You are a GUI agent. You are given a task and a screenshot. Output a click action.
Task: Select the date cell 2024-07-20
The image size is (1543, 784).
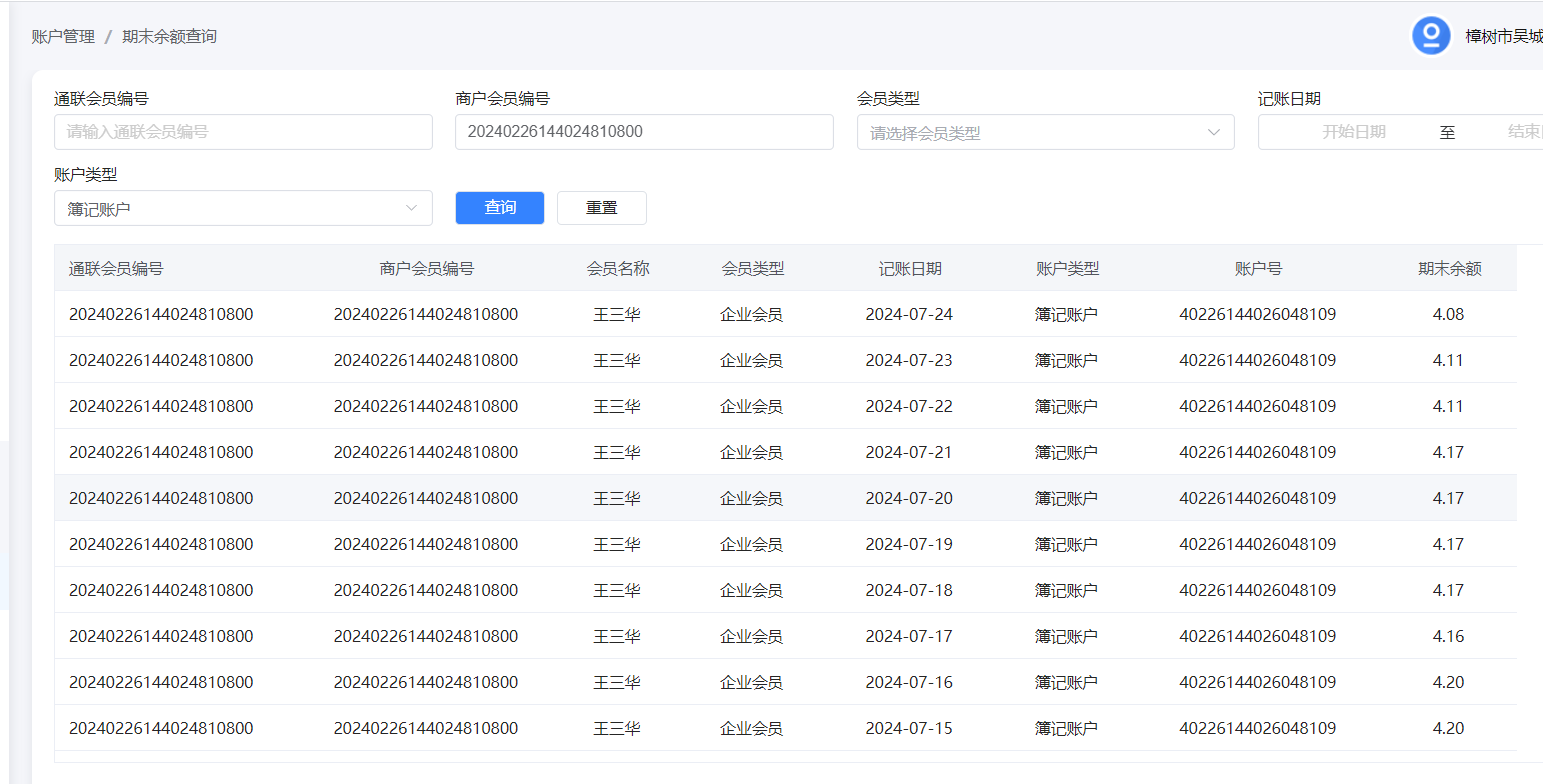click(909, 498)
